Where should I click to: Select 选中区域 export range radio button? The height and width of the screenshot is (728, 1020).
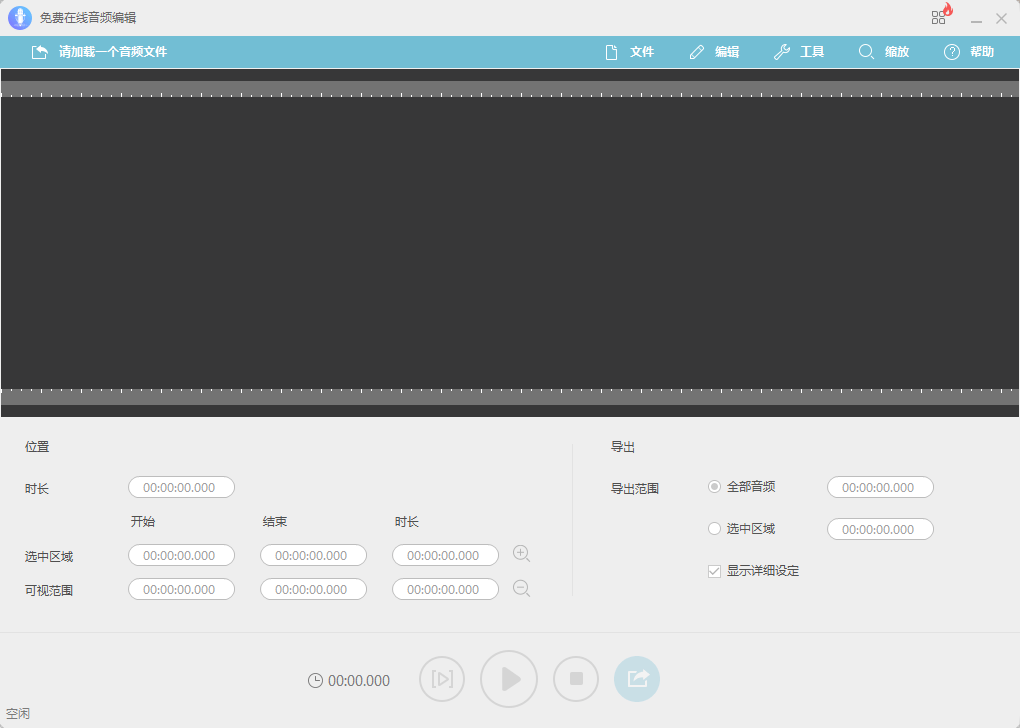(x=714, y=529)
